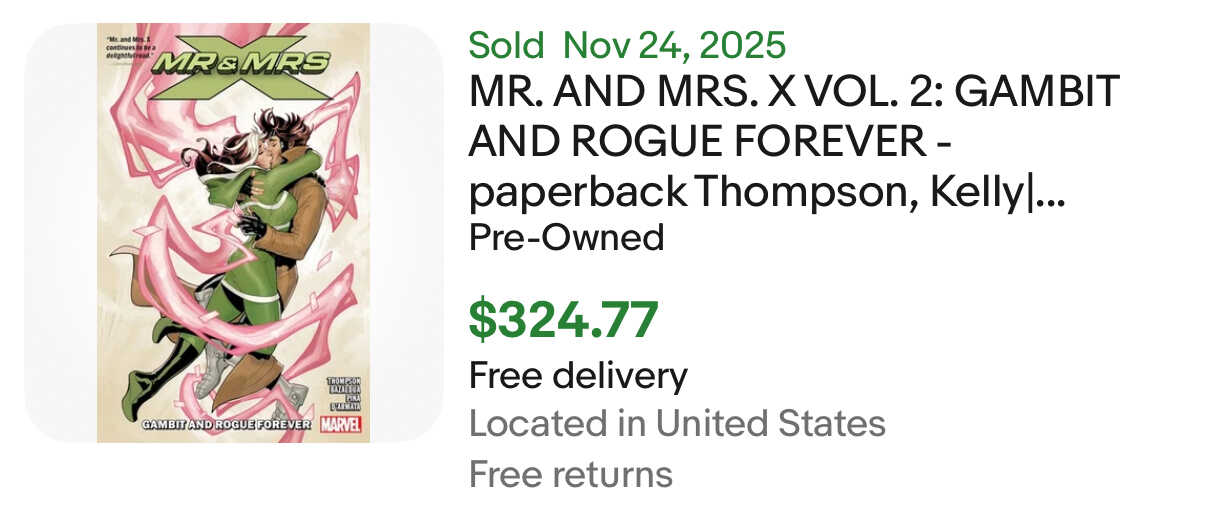Open the comic cover thumbnail image

coord(233,232)
